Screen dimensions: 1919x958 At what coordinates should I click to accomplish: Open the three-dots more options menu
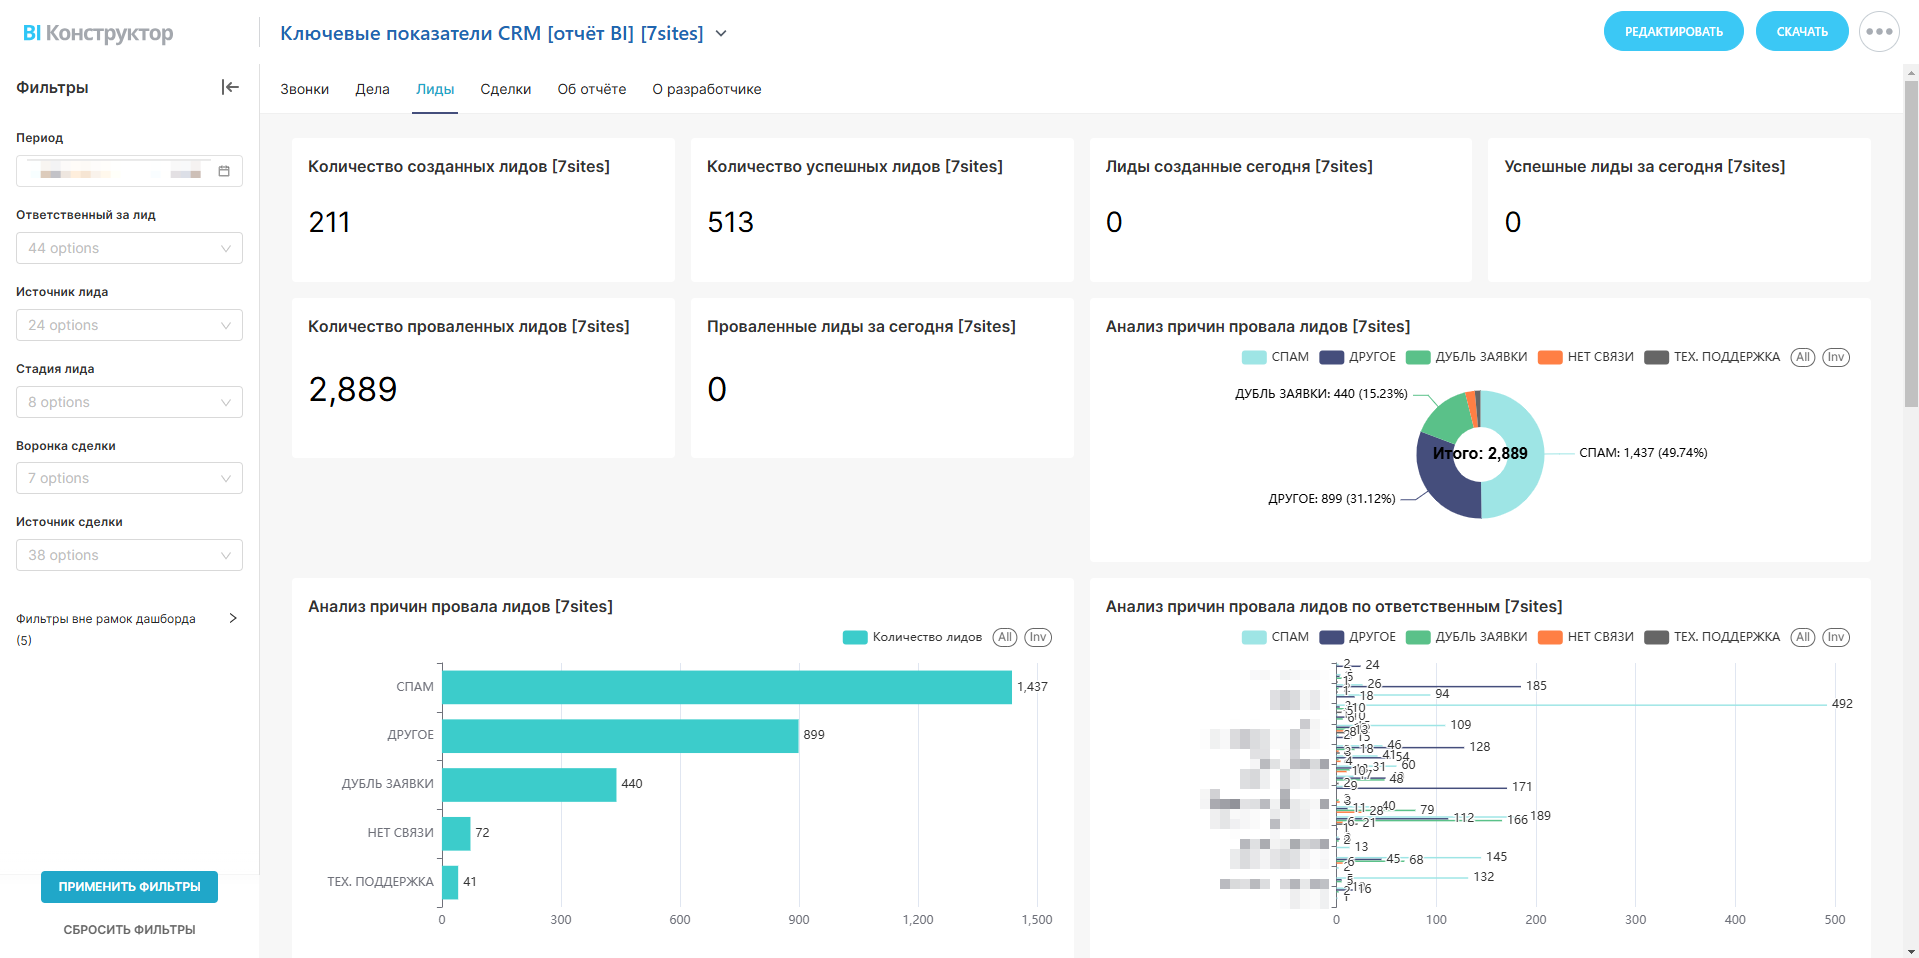(1878, 32)
